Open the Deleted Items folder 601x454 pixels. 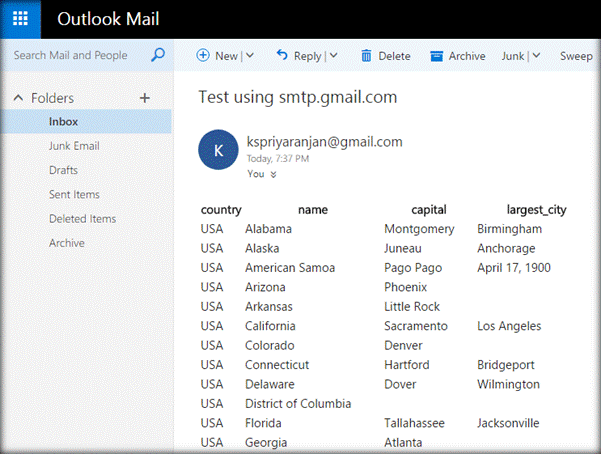tap(82, 218)
